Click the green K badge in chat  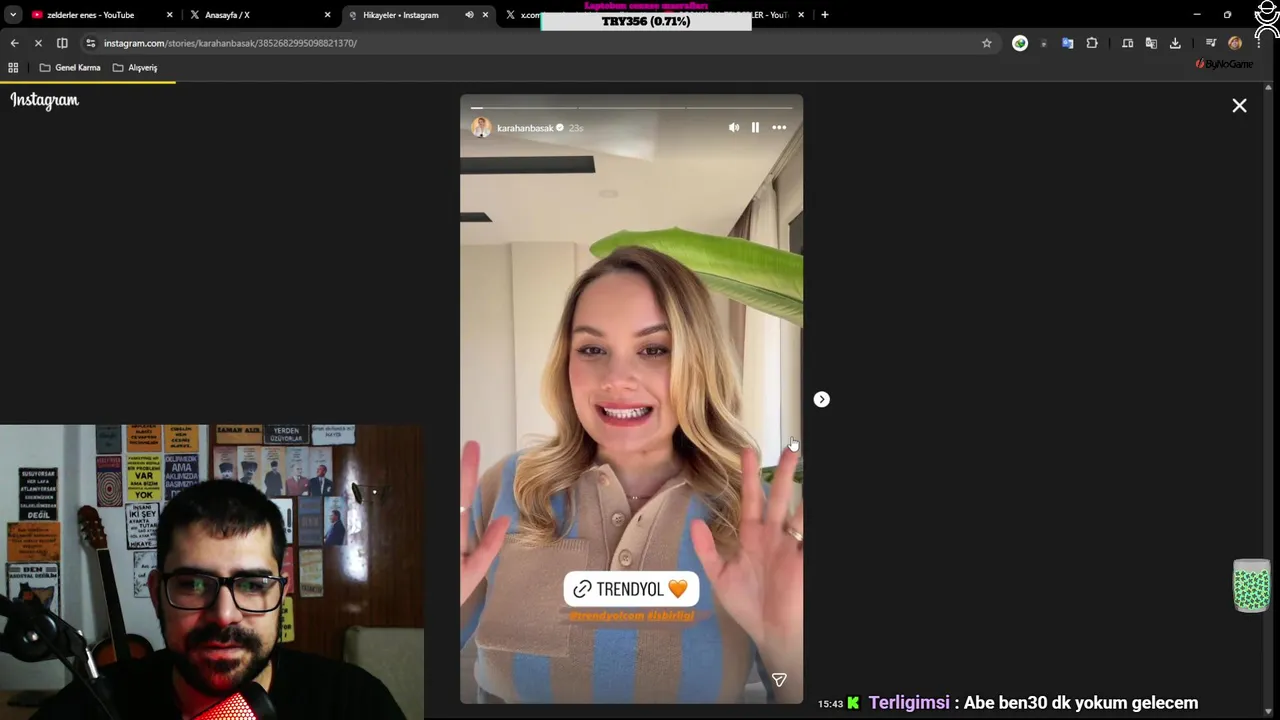coord(853,703)
